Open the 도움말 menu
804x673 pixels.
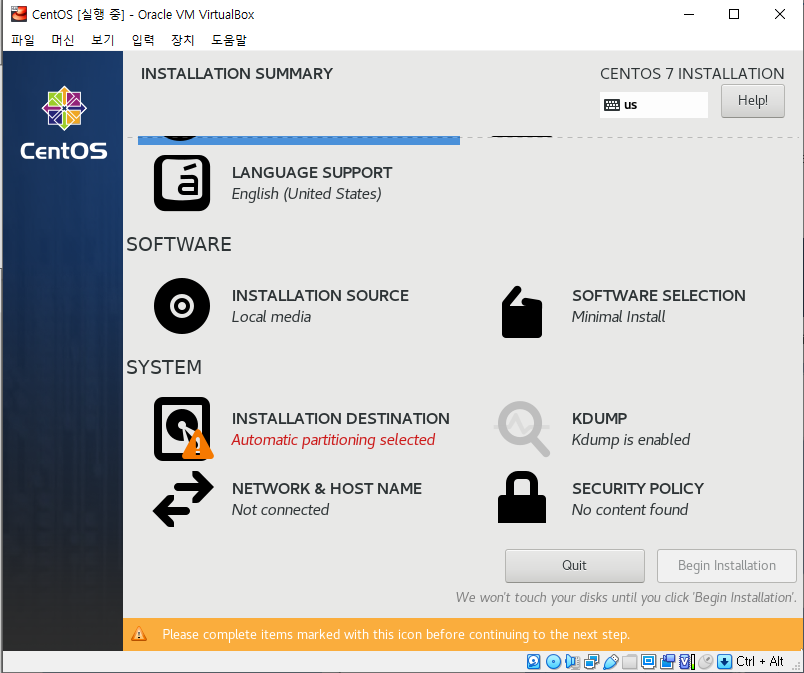tap(229, 39)
